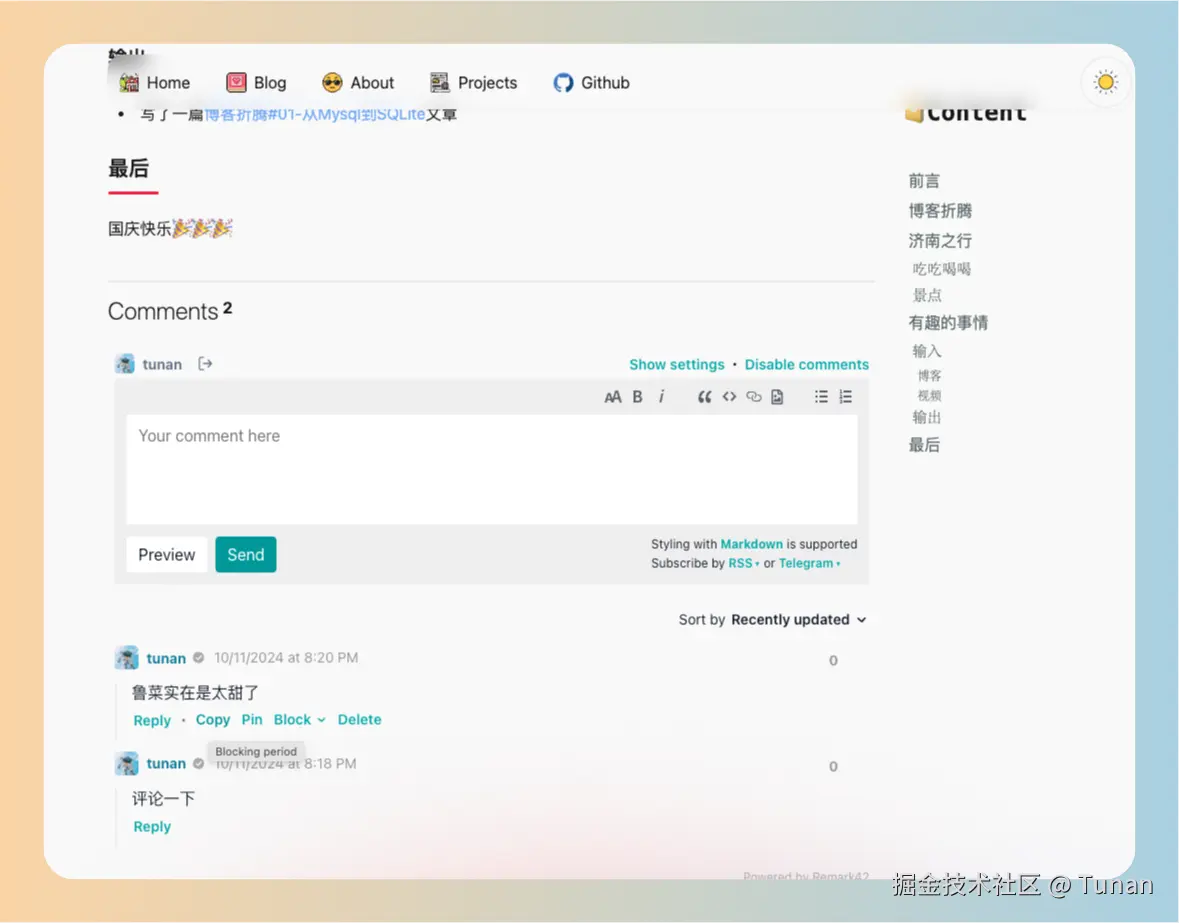Click the Blog heart icon
The width and height of the screenshot is (1179, 923).
(x=236, y=83)
